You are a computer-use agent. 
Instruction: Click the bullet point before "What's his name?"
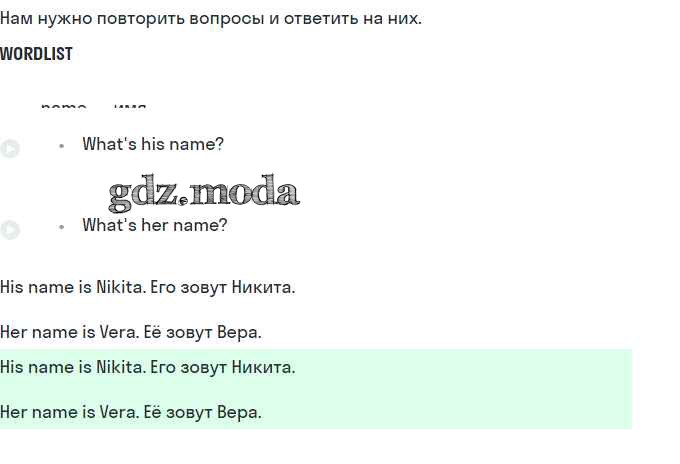61,146
